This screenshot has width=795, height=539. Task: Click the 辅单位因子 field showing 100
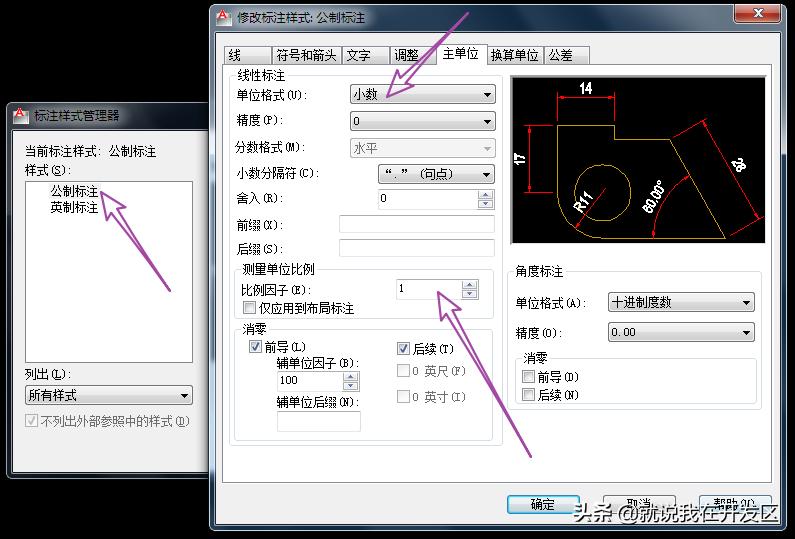click(x=310, y=381)
